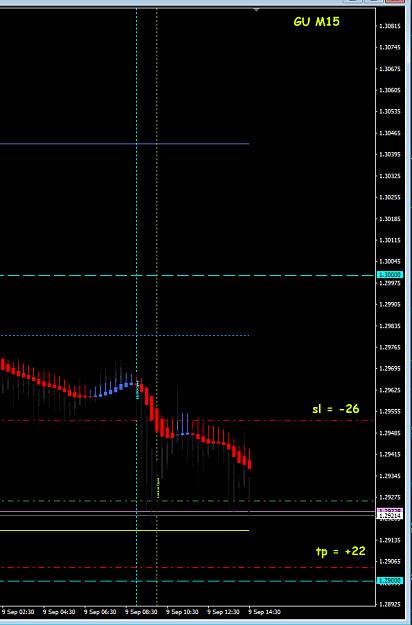Click price axis value 1.30045
The image size is (412, 625).
click(x=390, y=261)
